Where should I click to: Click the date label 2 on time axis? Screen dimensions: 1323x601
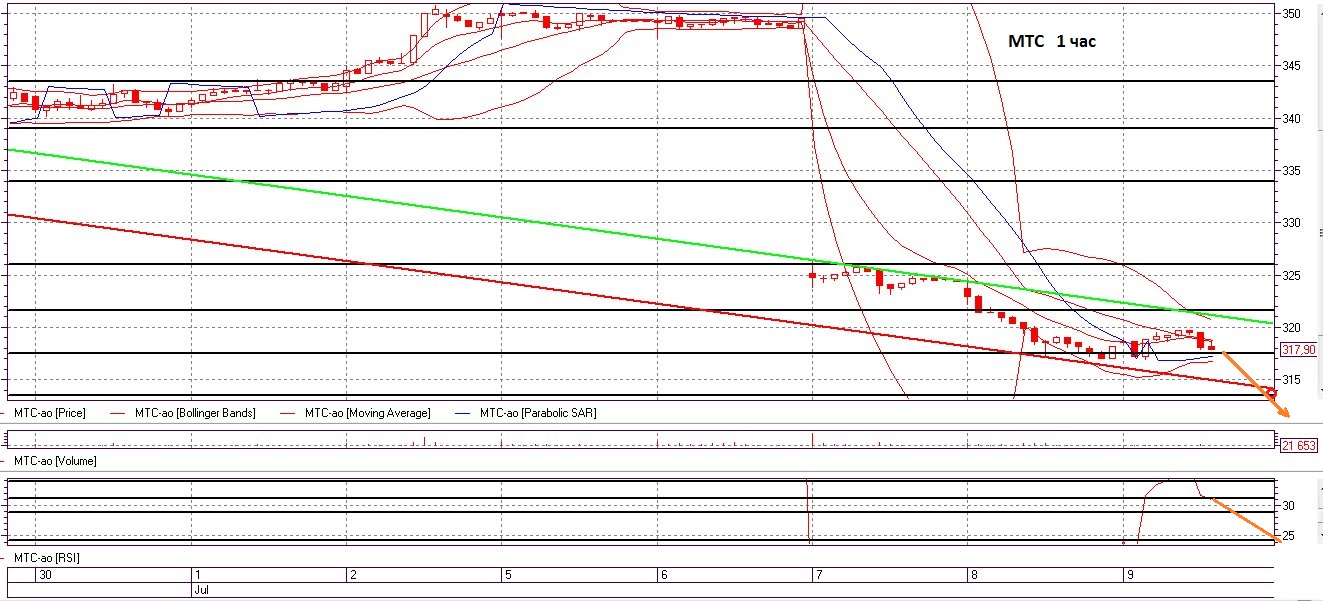353,575
